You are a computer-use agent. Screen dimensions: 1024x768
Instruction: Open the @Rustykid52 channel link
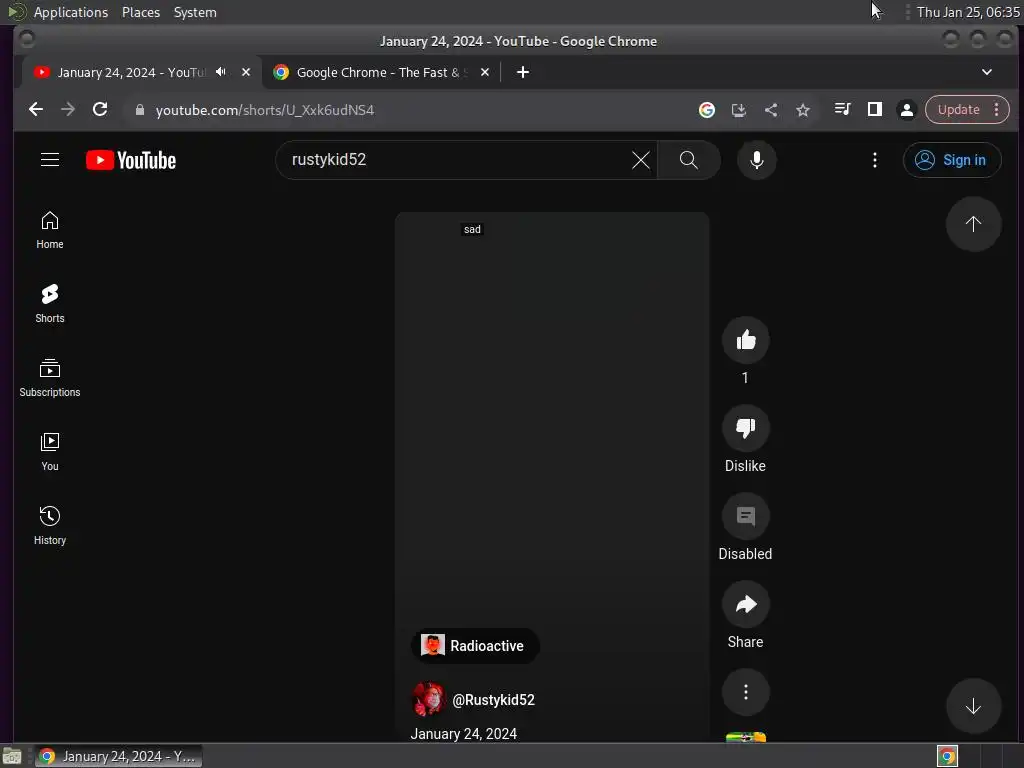coord(493,700)
